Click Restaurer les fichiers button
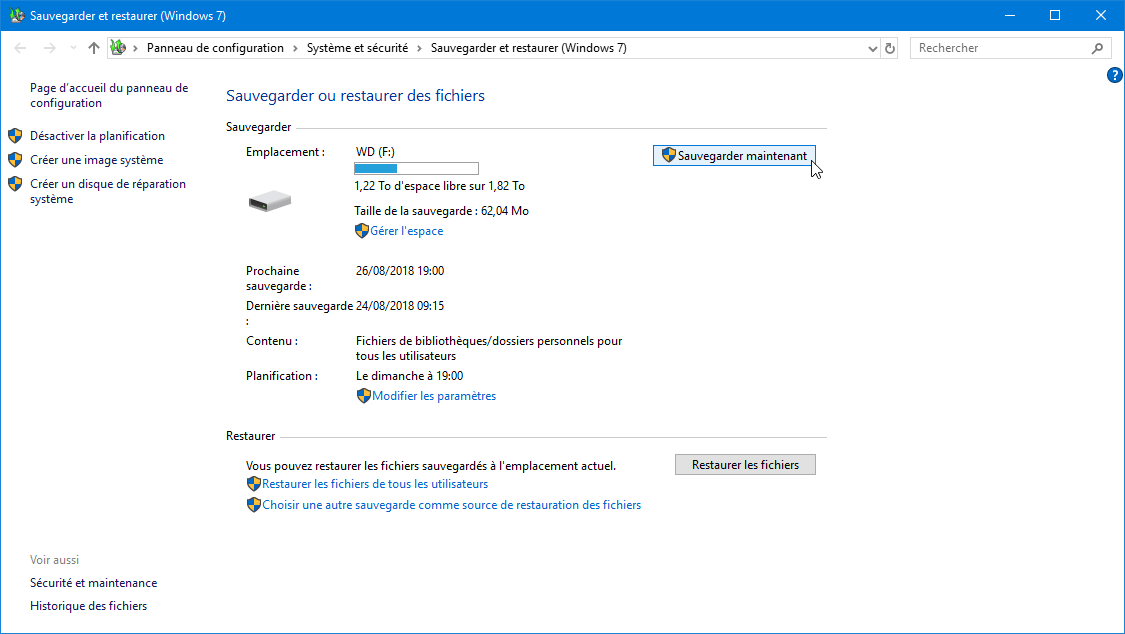 745,465
